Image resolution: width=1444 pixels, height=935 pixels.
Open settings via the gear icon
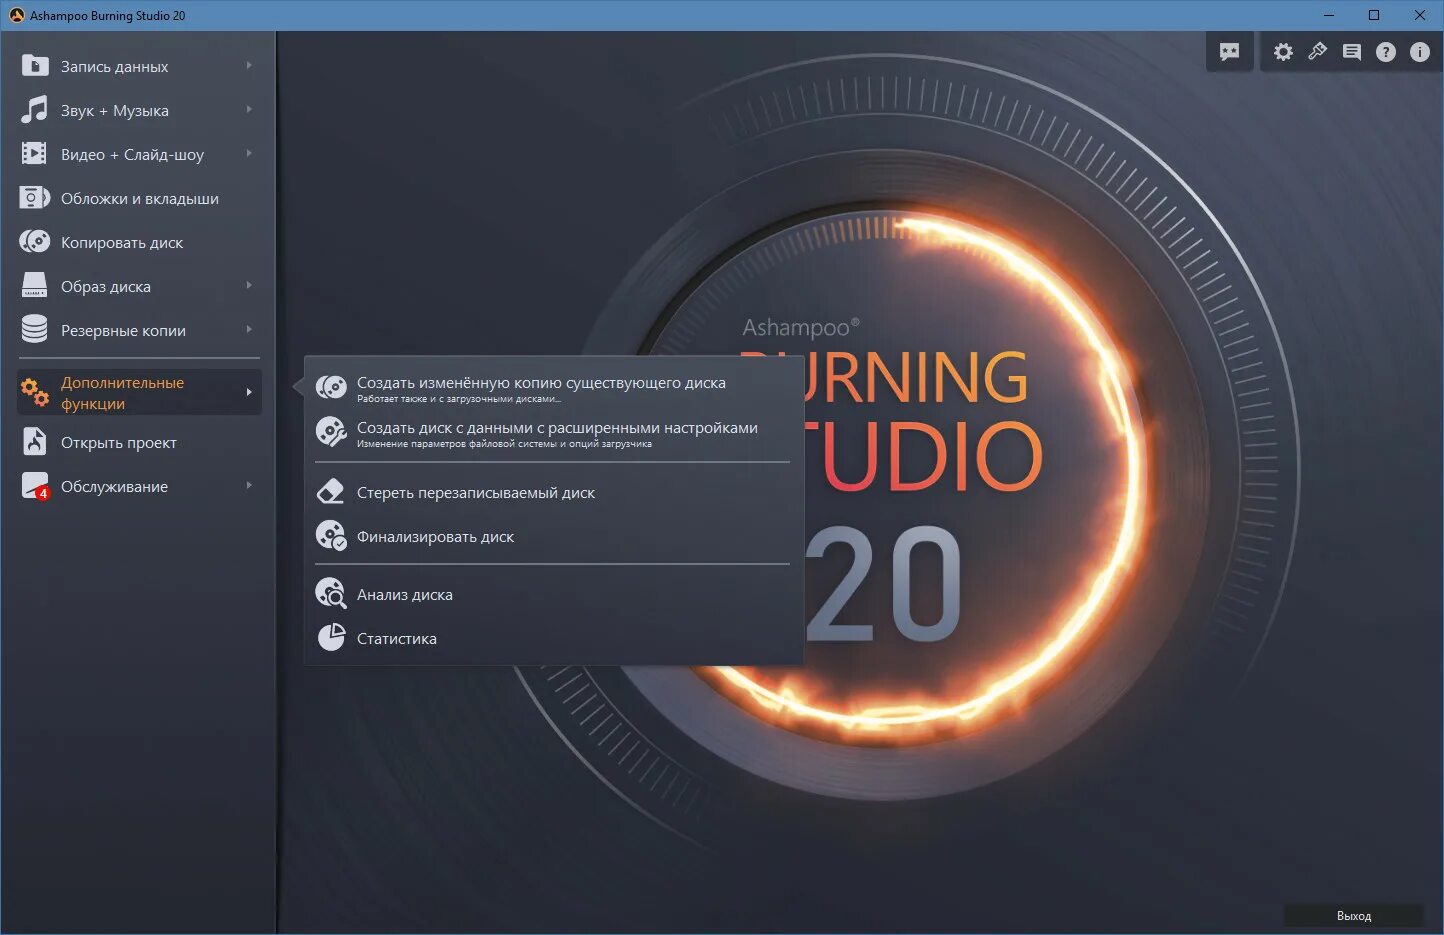1283,52
